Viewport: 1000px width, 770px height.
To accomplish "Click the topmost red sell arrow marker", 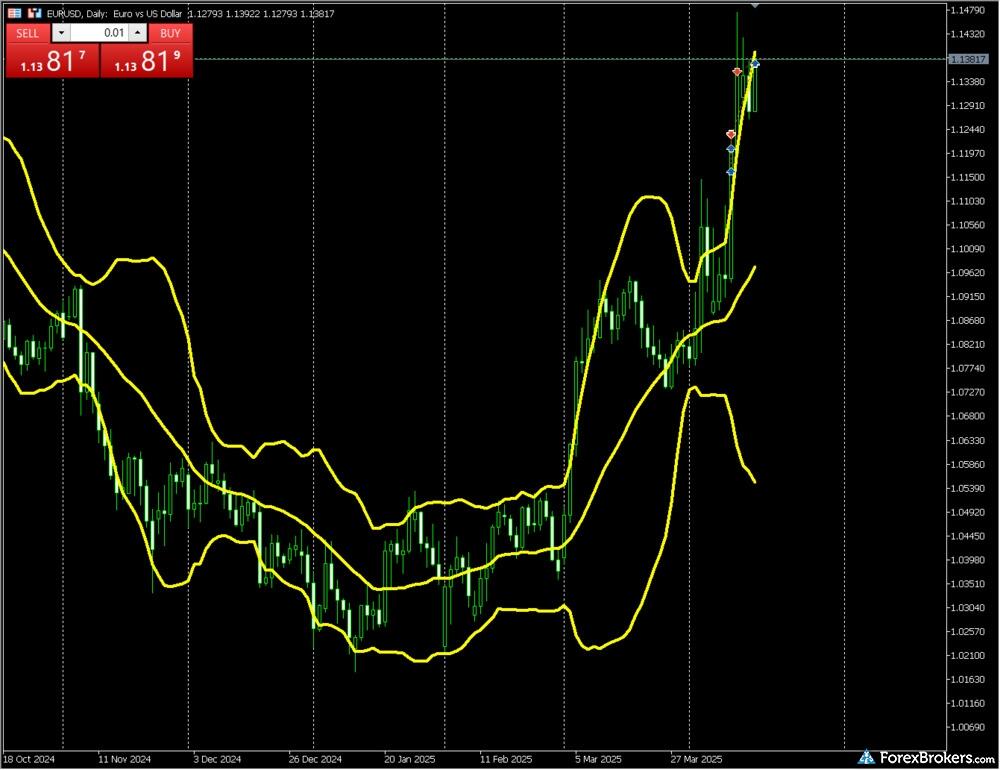I will pyautogui.click(x=737, y=72).
